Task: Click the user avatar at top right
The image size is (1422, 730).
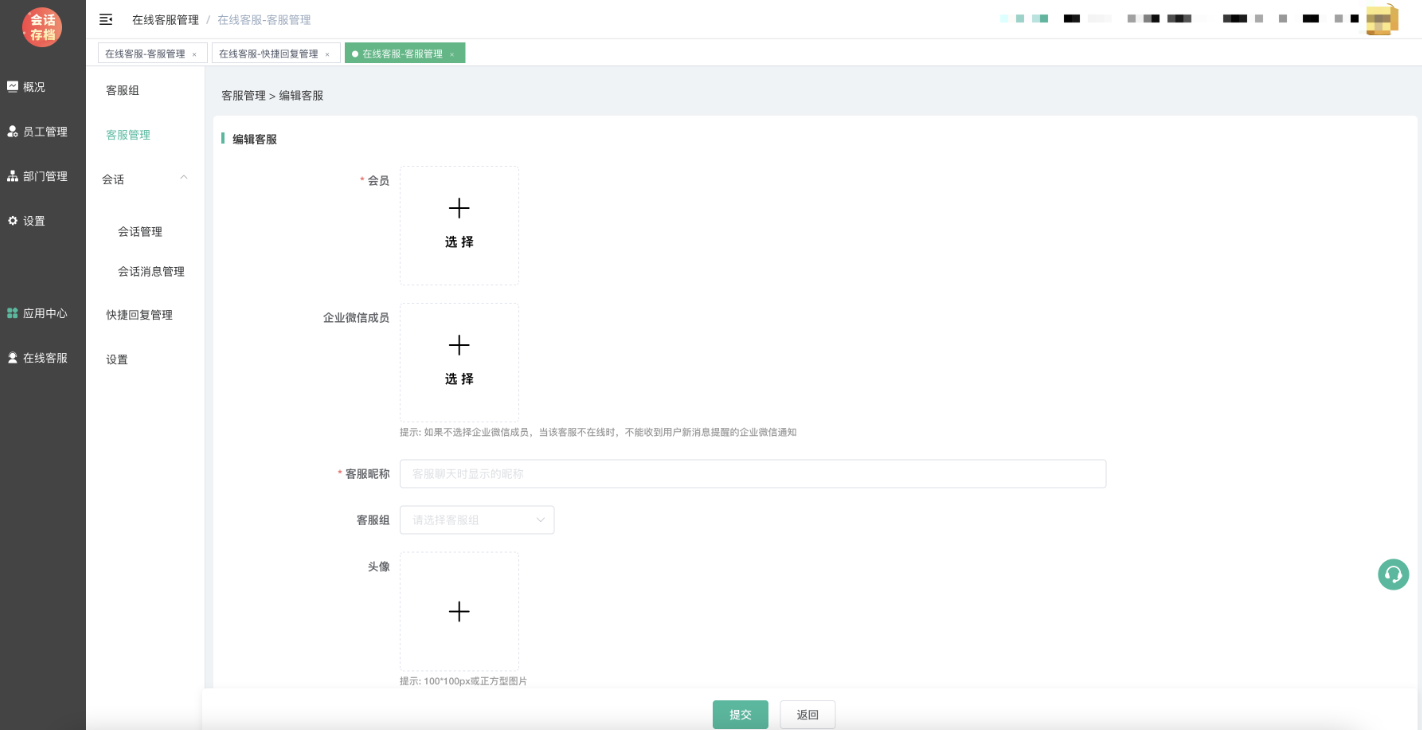Action: click(1381, 20)
